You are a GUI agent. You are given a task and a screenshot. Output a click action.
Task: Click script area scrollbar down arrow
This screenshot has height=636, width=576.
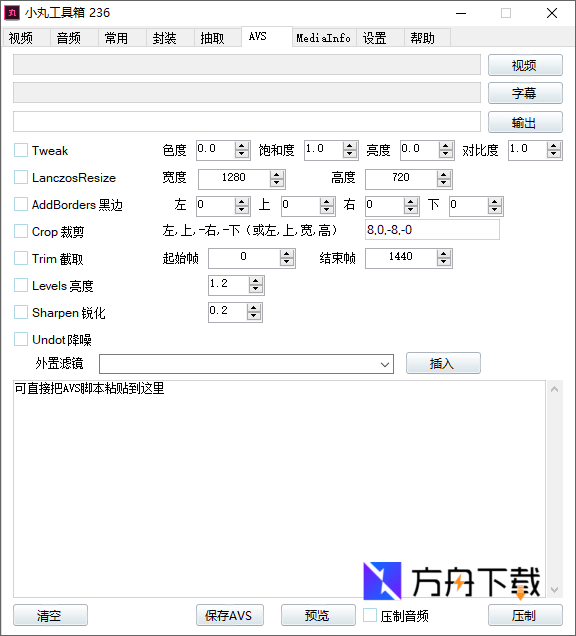pyautogui.click(x=555, y=589)
